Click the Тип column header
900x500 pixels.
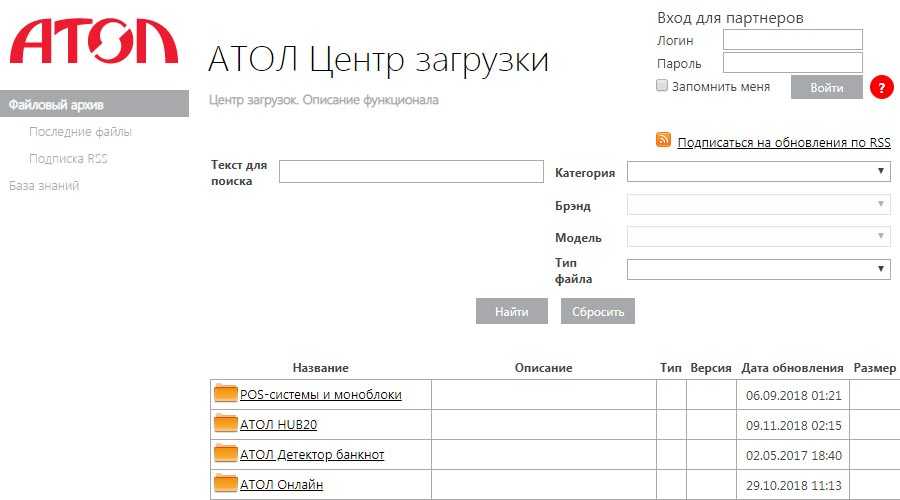click(671, 368)
